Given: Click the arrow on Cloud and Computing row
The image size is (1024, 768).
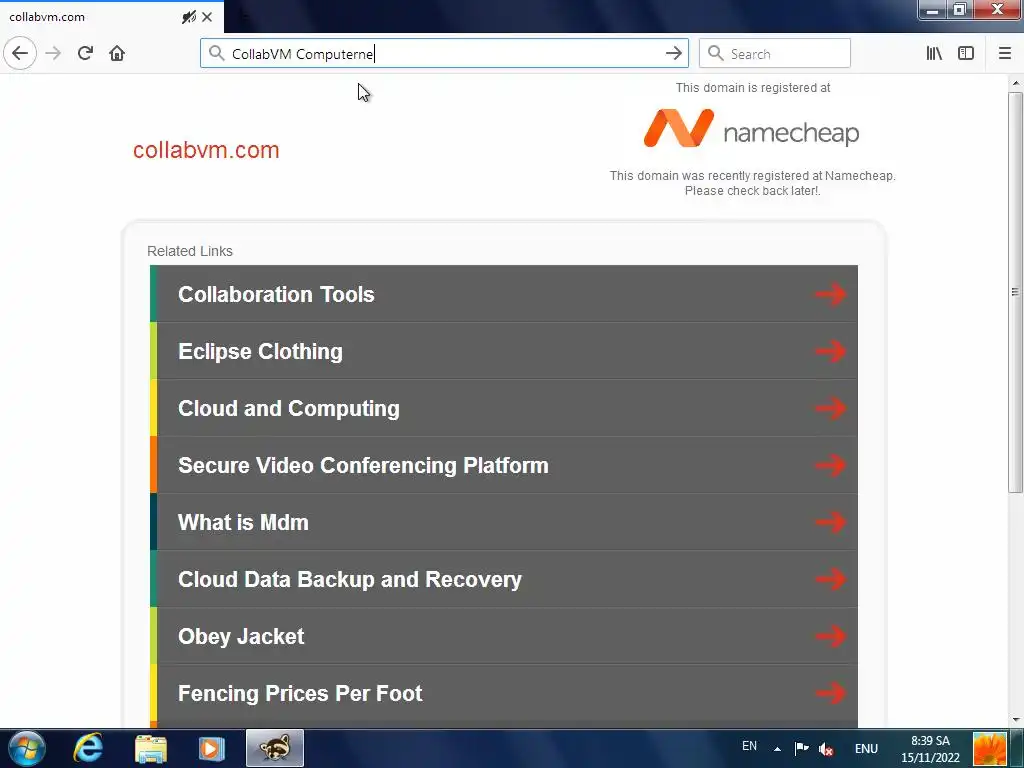Looking at the screenshot, I should [831, 408].
